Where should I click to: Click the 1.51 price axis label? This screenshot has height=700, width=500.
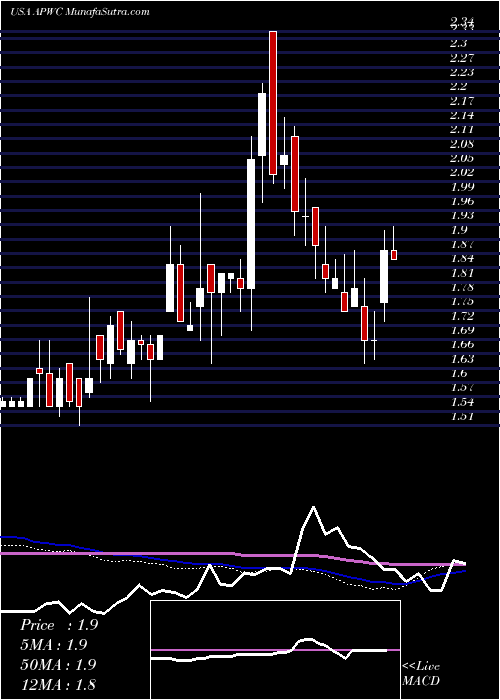[x=462, y=416]
